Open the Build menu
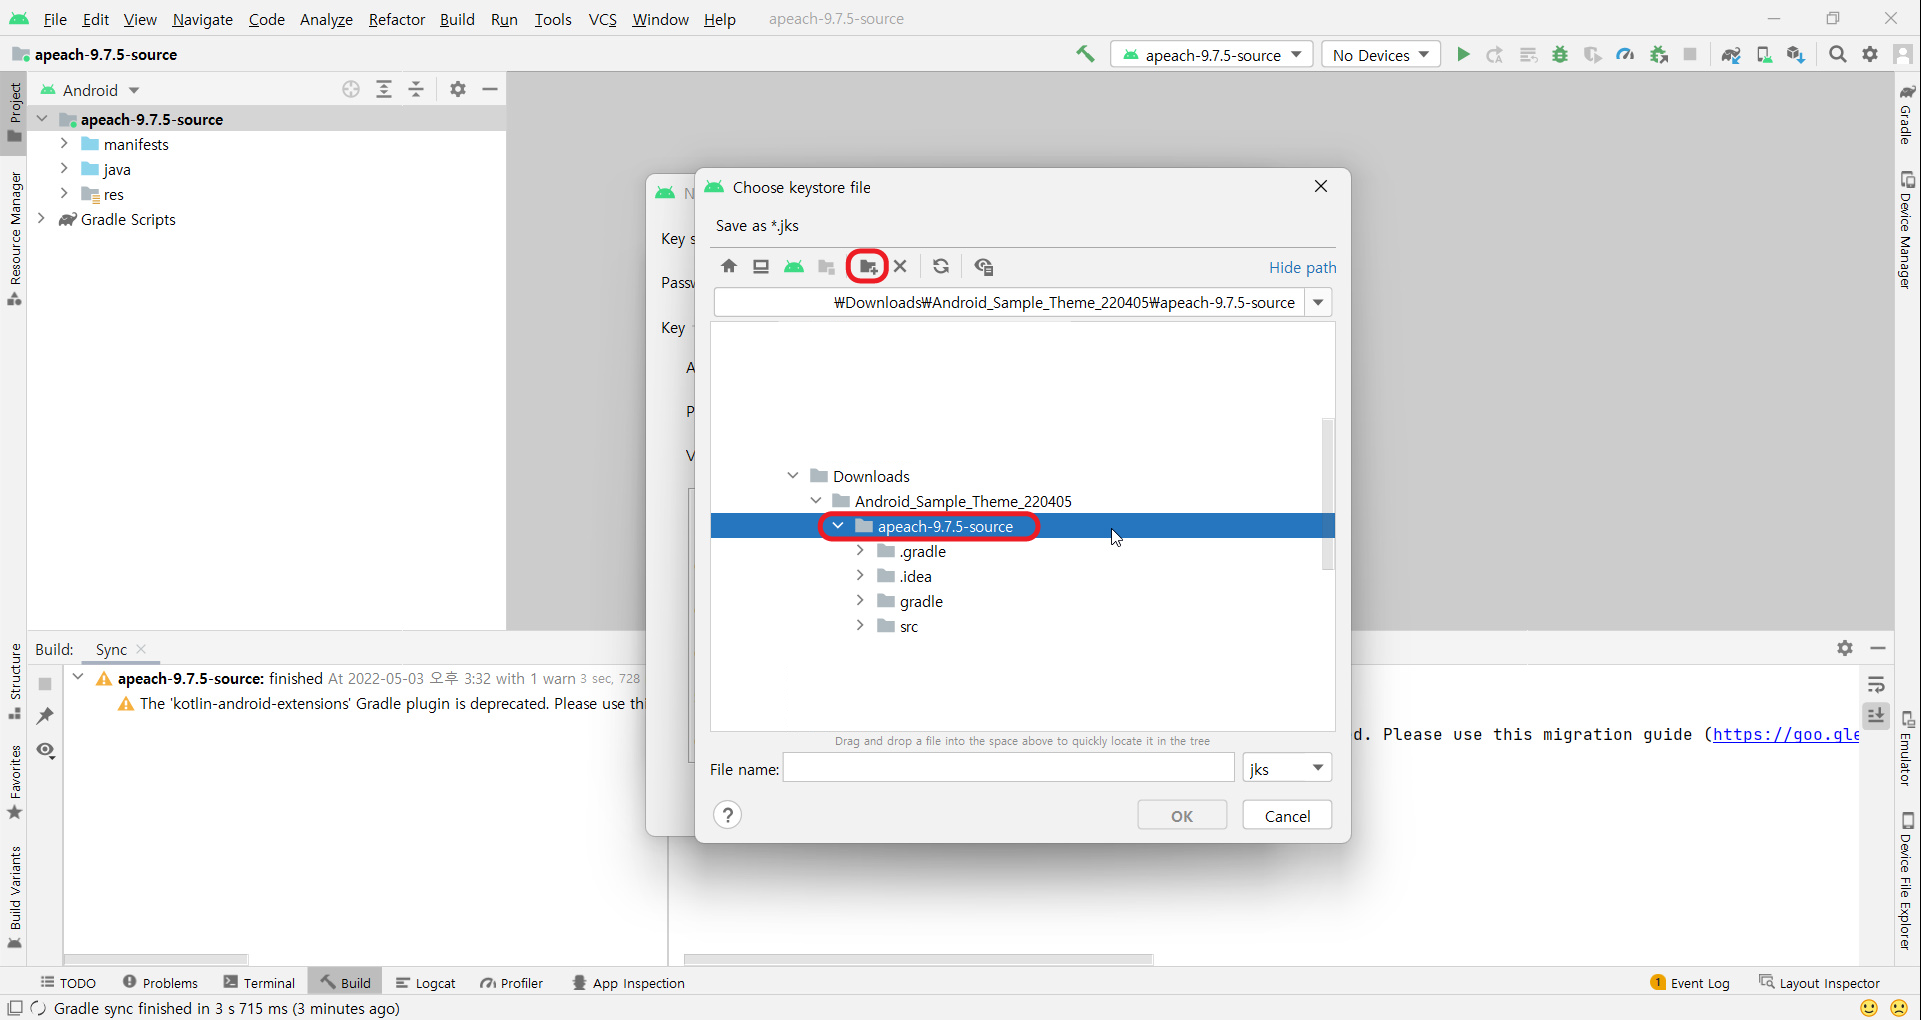 [x=457, y=19]
